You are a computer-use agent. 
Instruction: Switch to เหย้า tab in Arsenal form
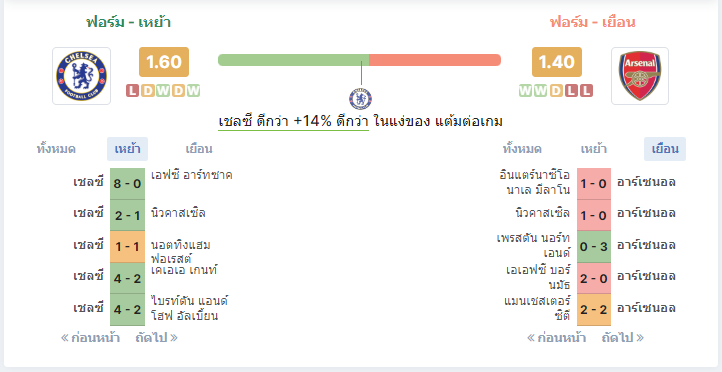pos(594,149)
